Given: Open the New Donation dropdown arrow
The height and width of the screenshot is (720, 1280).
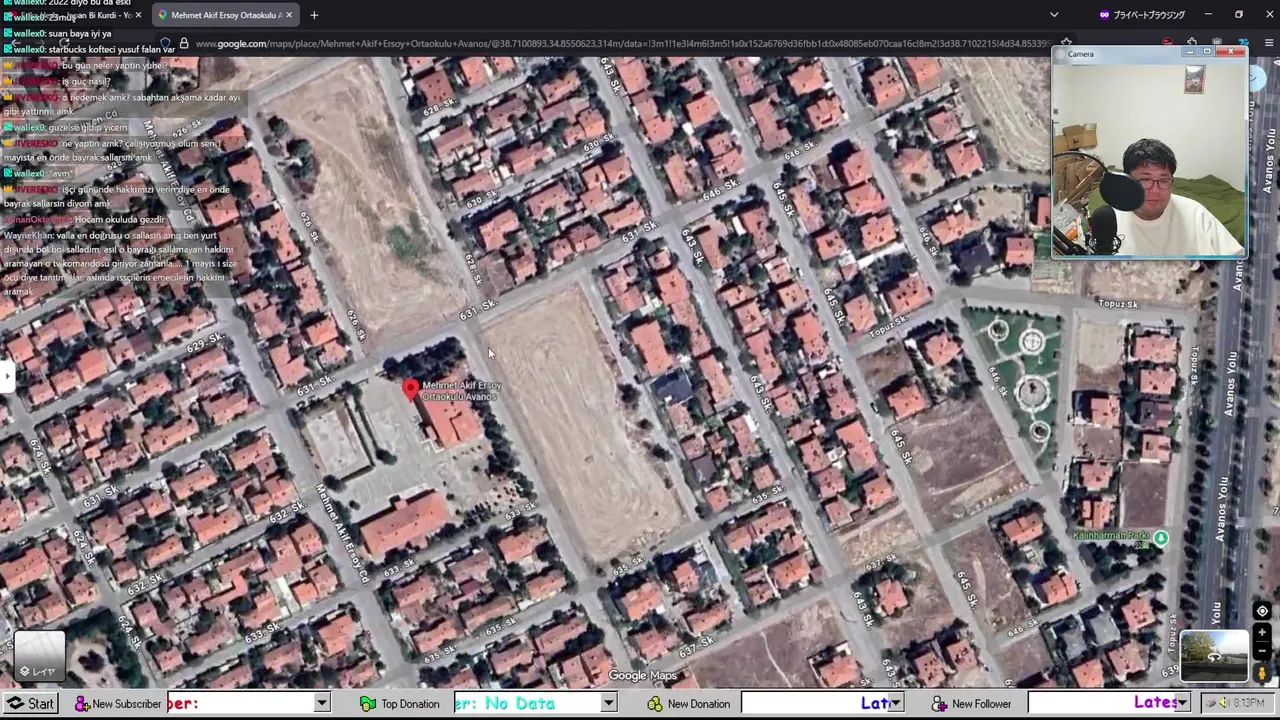Looking at the screenshot, I should click(896, 704).
